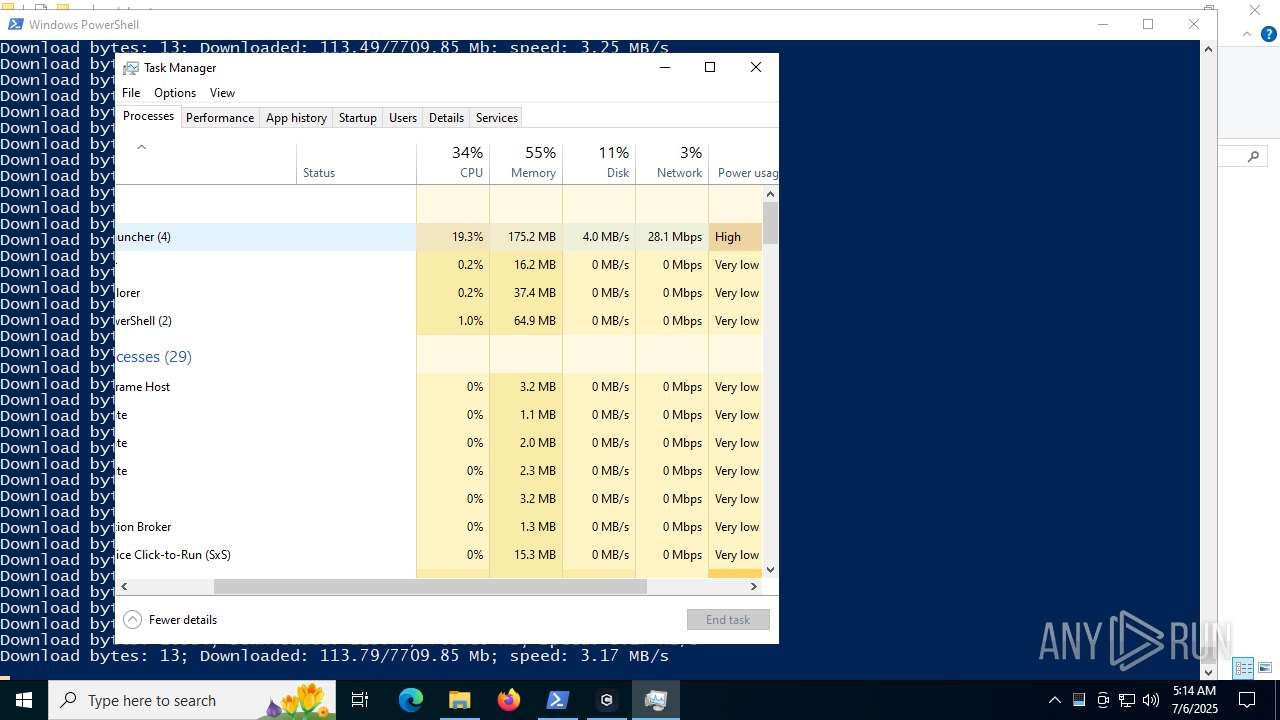Open the View menu in Task Manager

(x=222, y=93)
